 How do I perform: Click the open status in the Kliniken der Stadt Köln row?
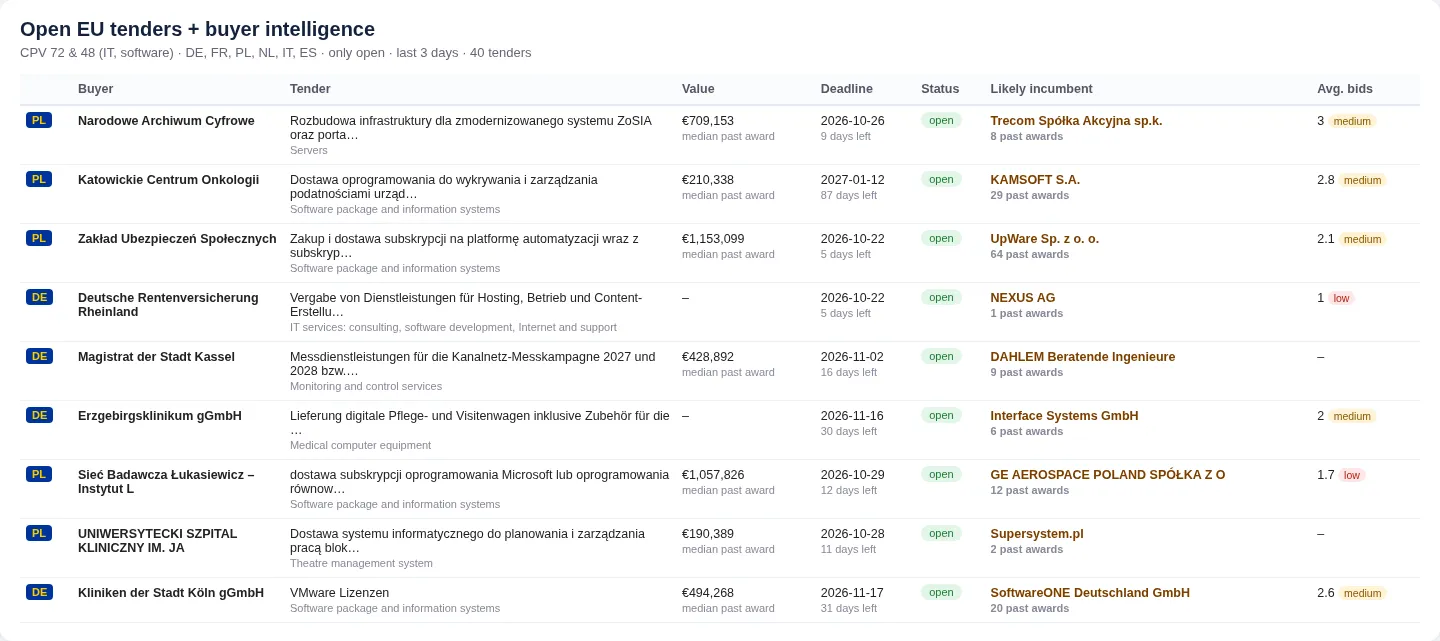tap(941, 592)
